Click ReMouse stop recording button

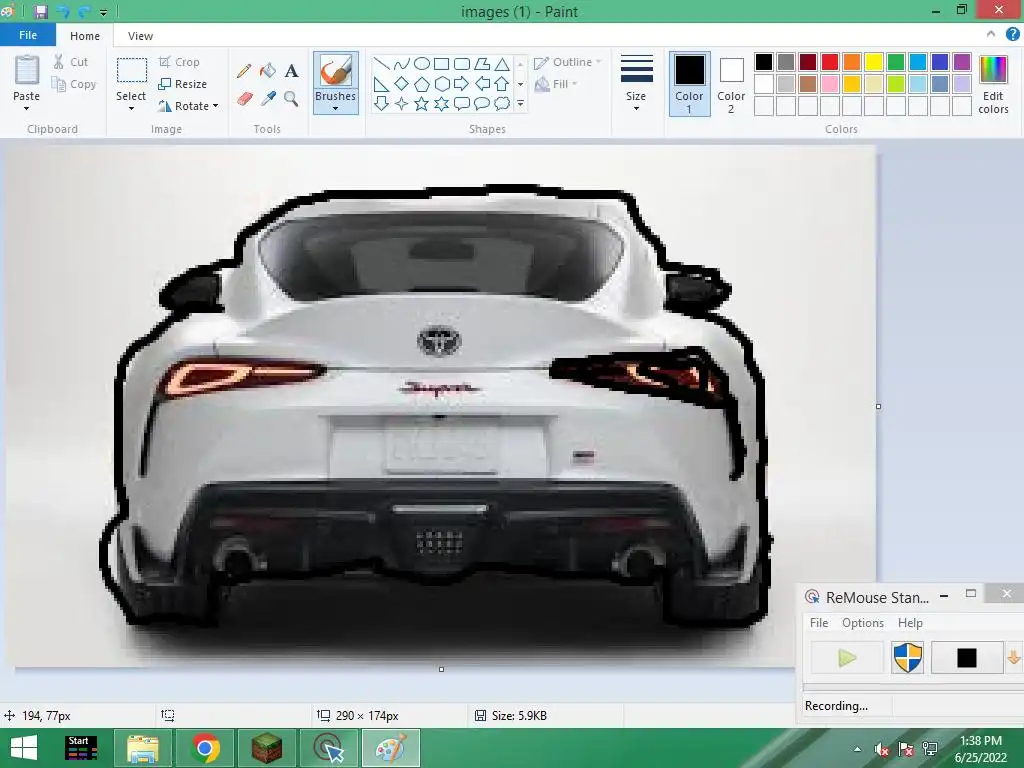tap(967, 658)
